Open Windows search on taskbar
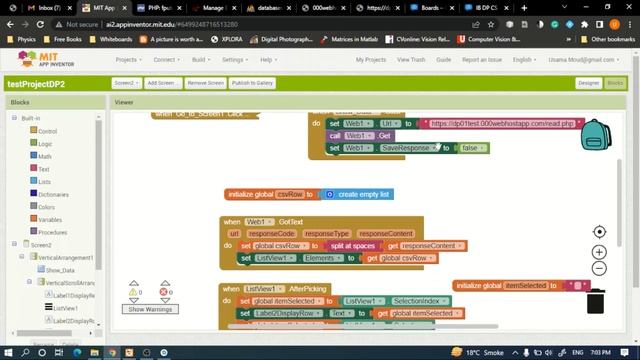The image size is (640, 360). point(25,352)
